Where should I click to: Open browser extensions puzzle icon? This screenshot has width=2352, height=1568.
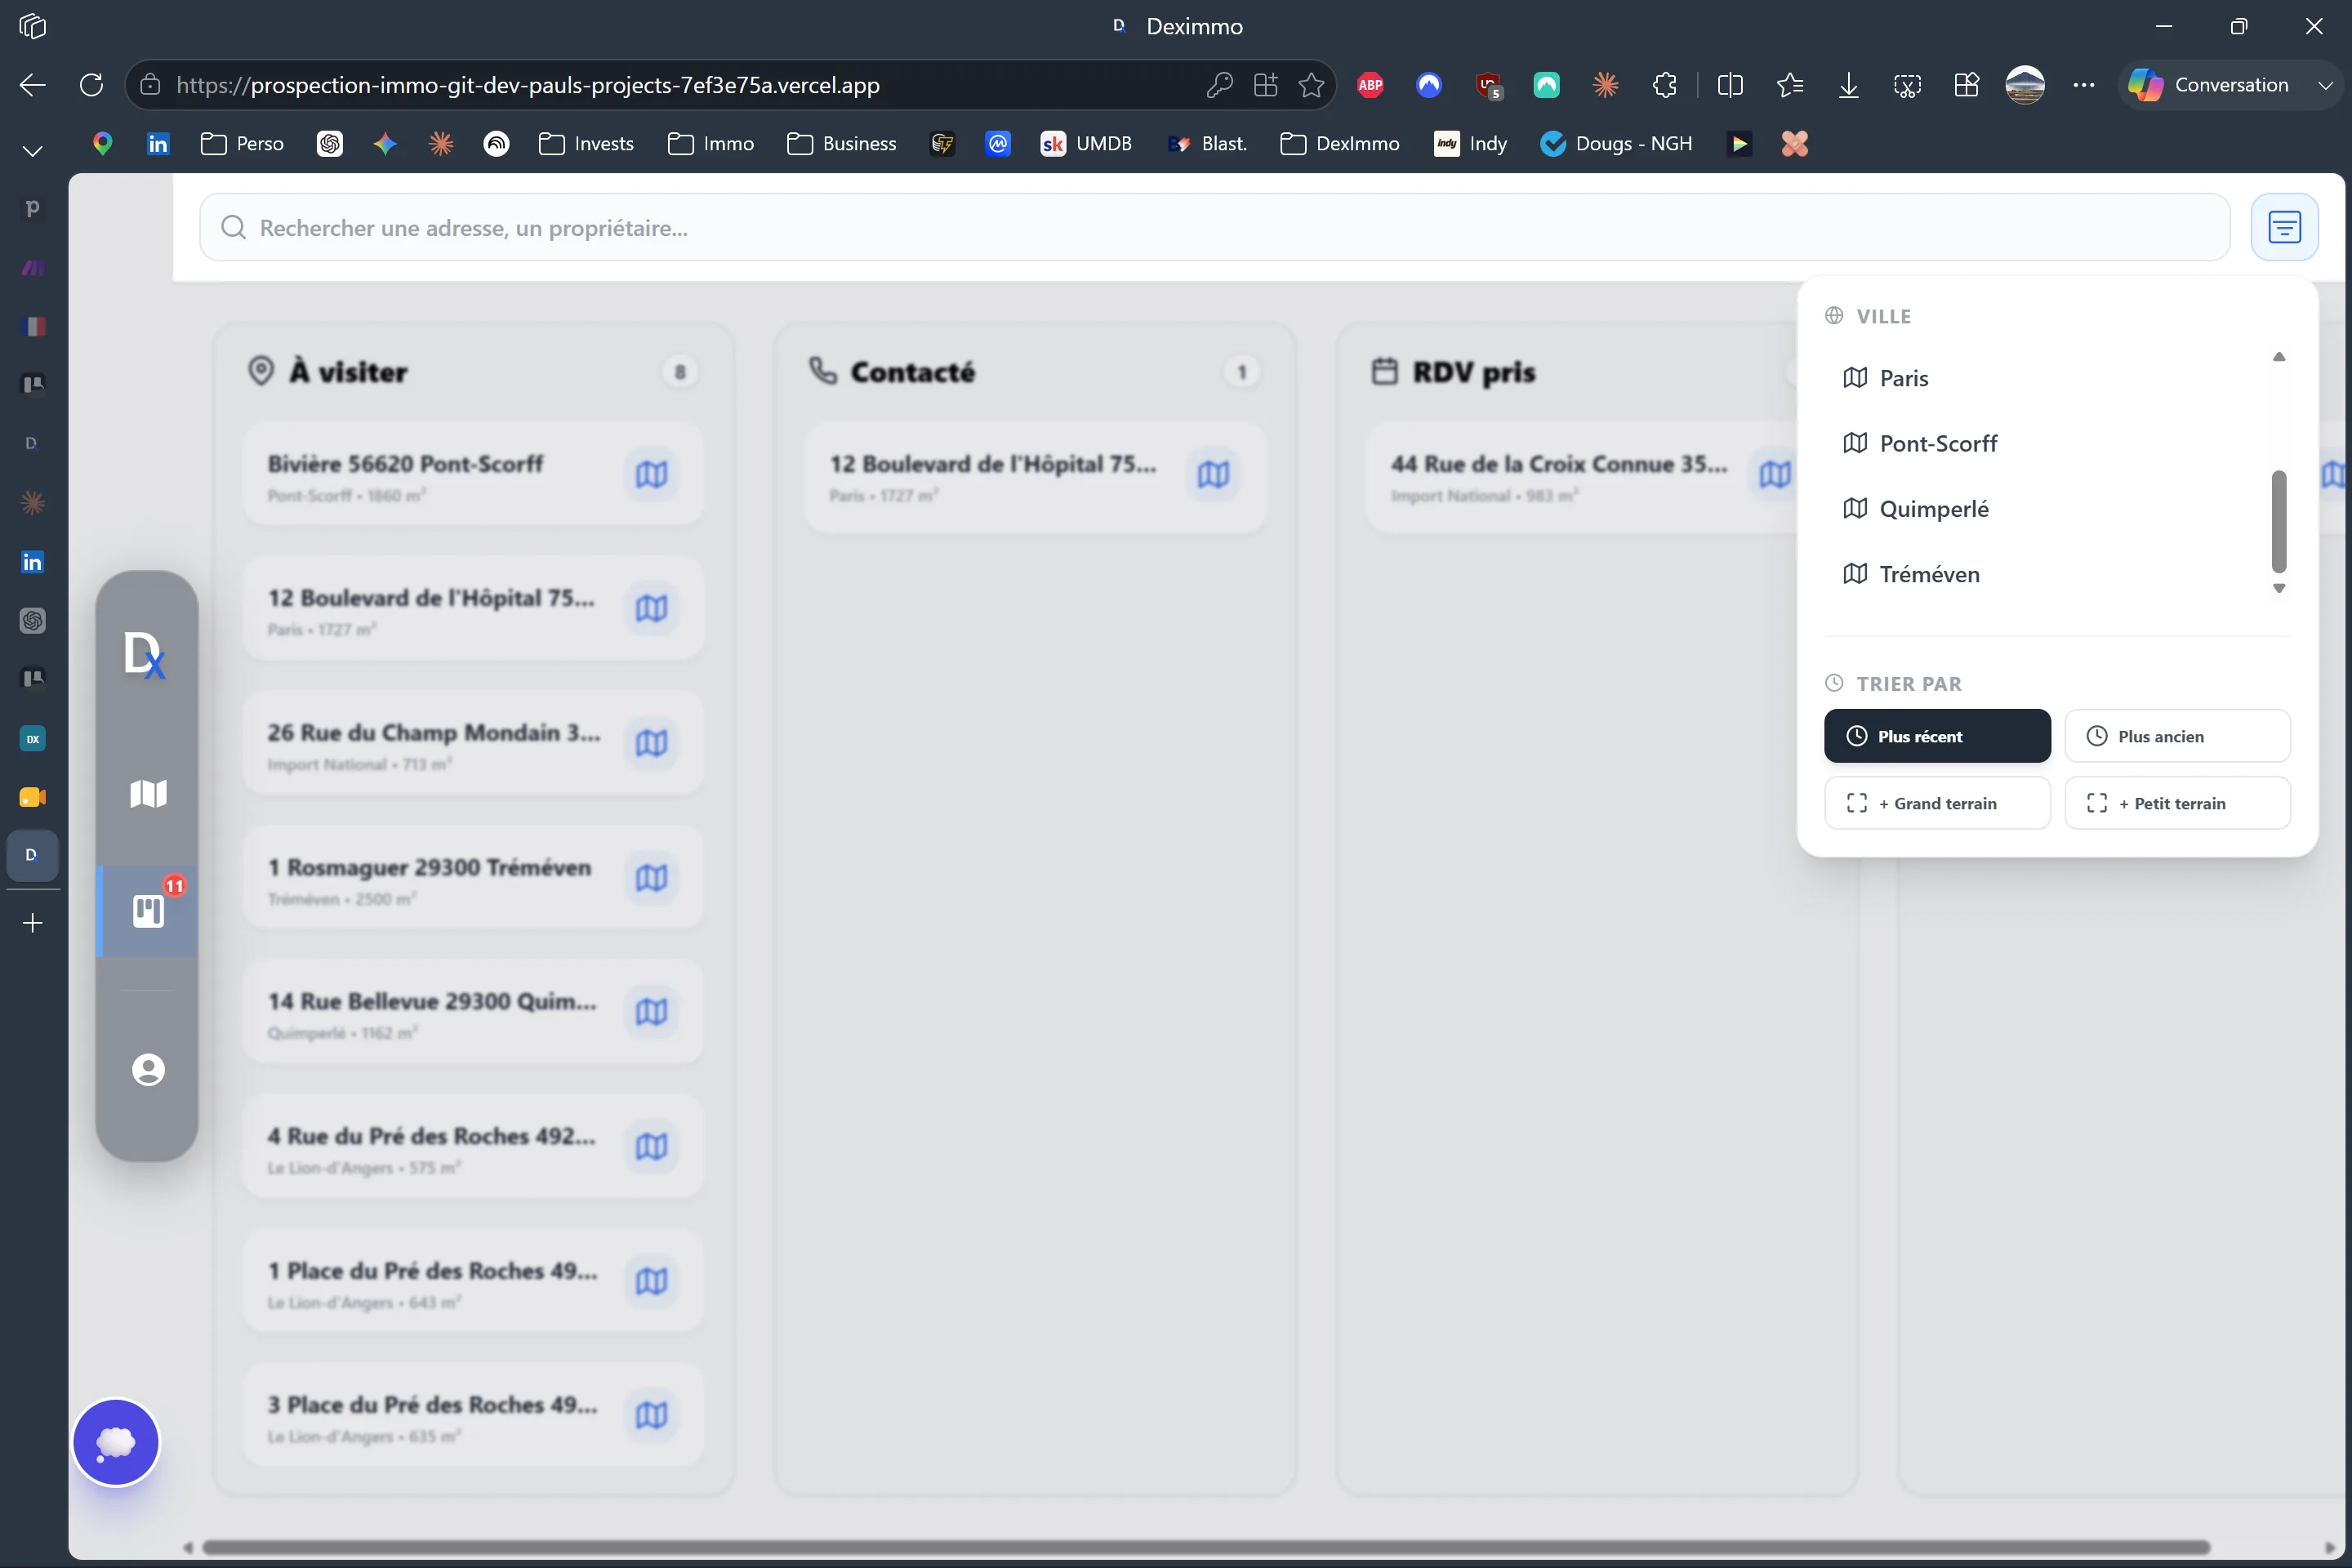point(1665,85)
